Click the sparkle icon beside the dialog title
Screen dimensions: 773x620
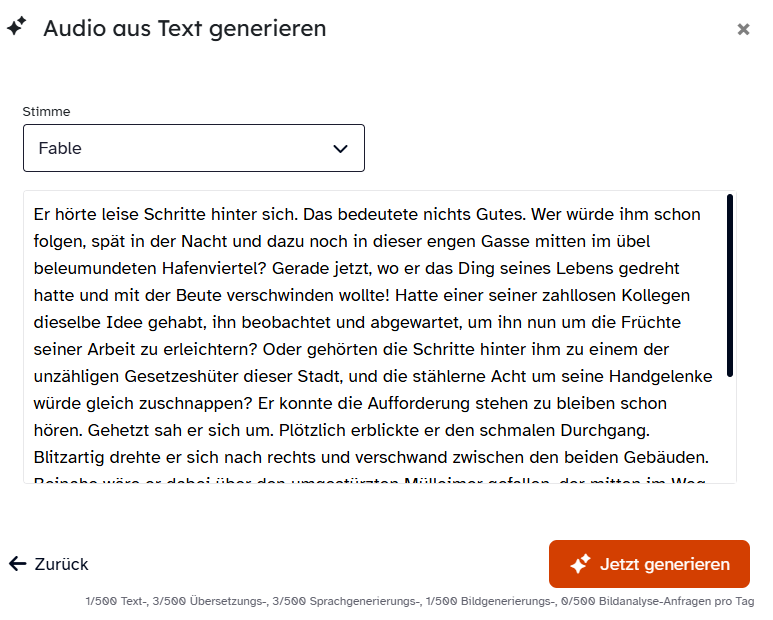[x=16, y=28]
